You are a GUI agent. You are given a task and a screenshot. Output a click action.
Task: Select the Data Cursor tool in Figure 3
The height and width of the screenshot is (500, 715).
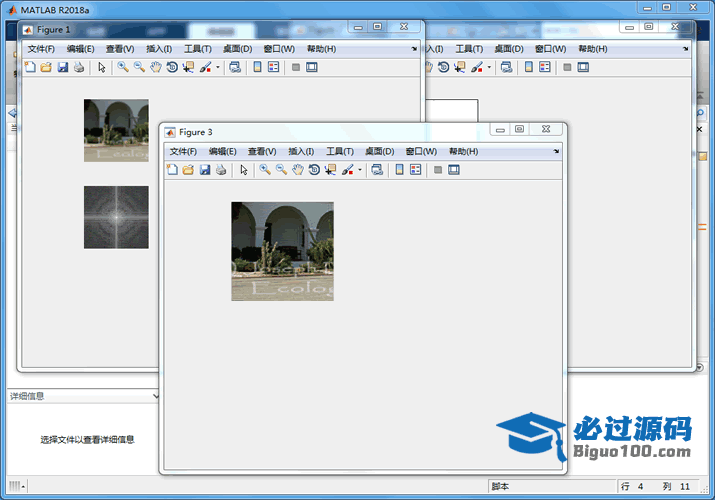(x=330, y=170)
